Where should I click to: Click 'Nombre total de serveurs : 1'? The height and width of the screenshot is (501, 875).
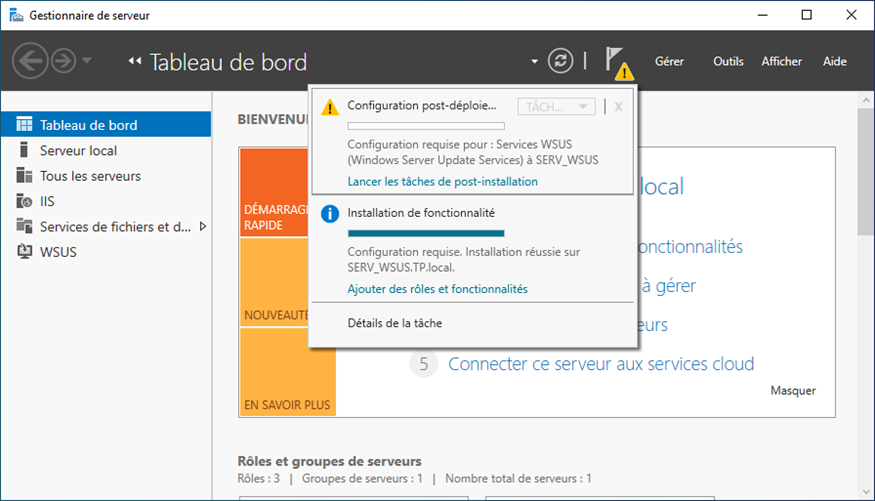pyautogui.click(x=518, y=479)
